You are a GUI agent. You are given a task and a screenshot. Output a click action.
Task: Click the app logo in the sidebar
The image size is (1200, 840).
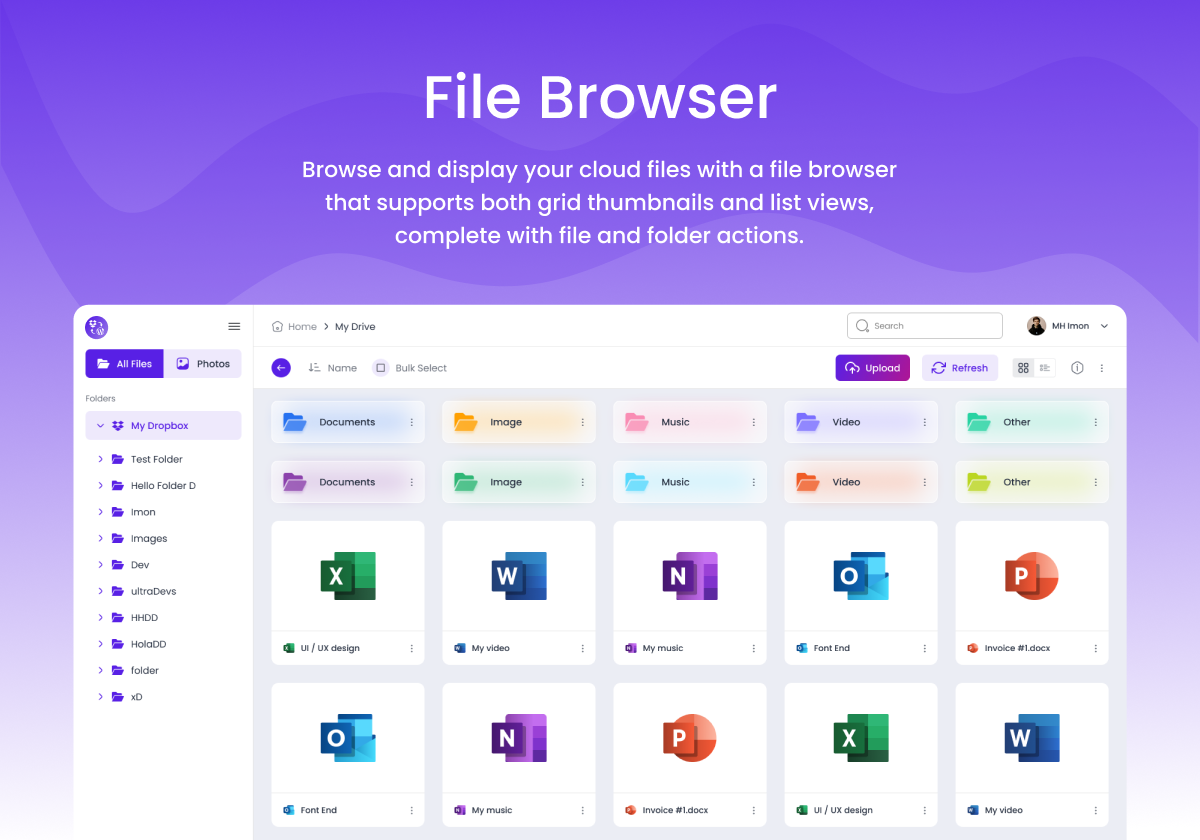(x=96, y=326)
